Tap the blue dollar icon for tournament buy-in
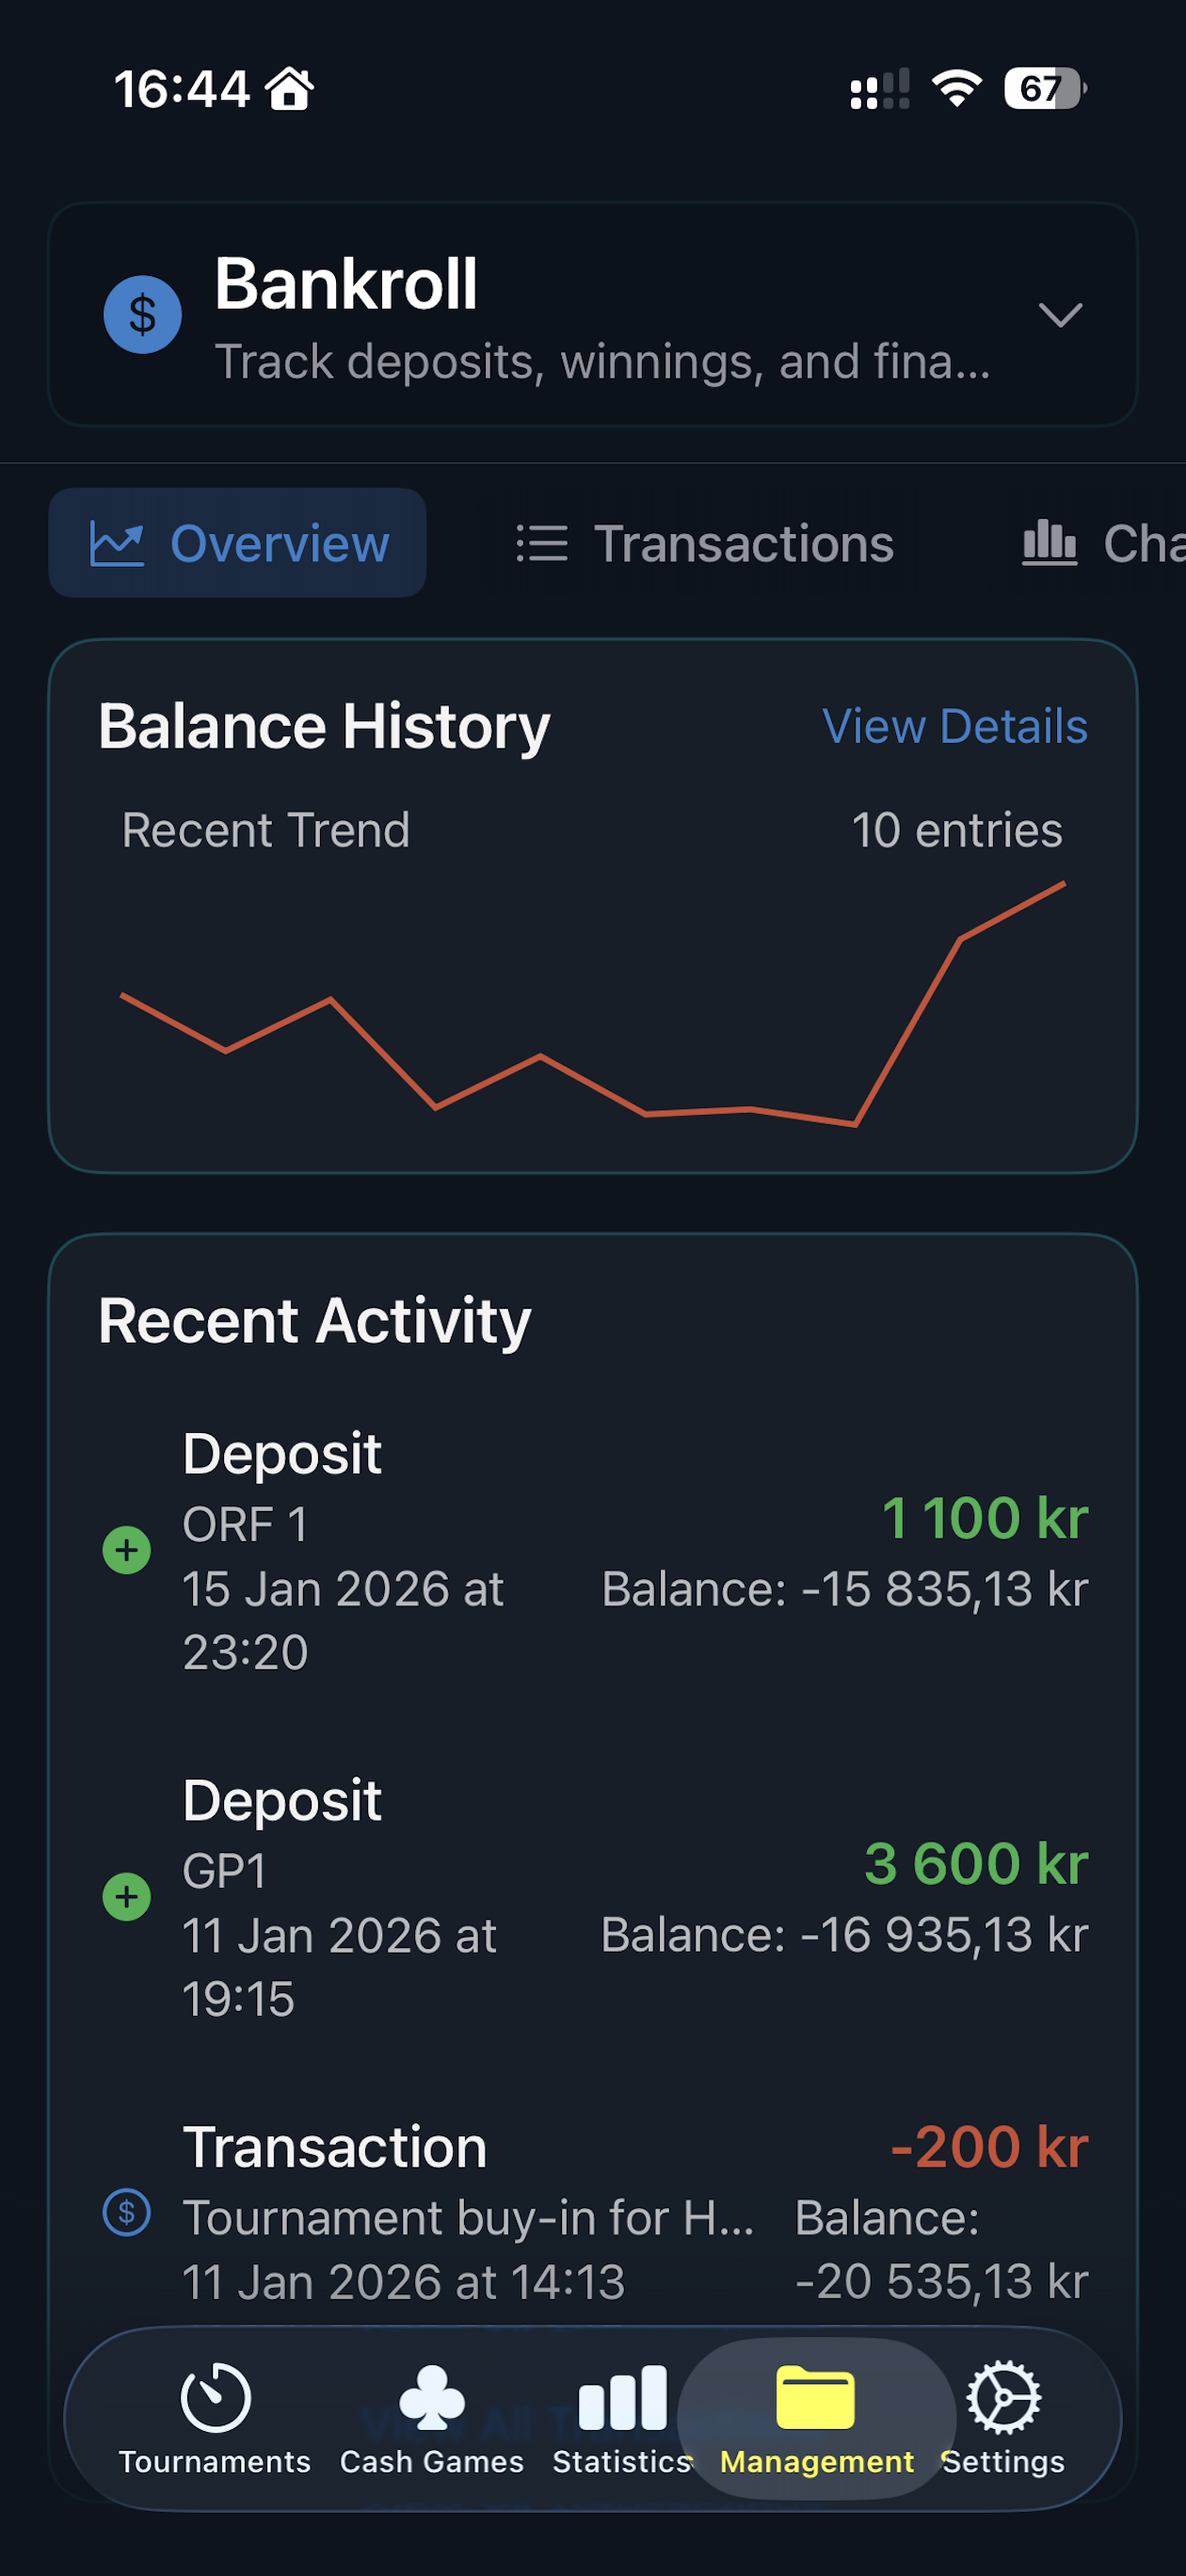Screen dimensions: 1186x2576 coord(127,2212)
